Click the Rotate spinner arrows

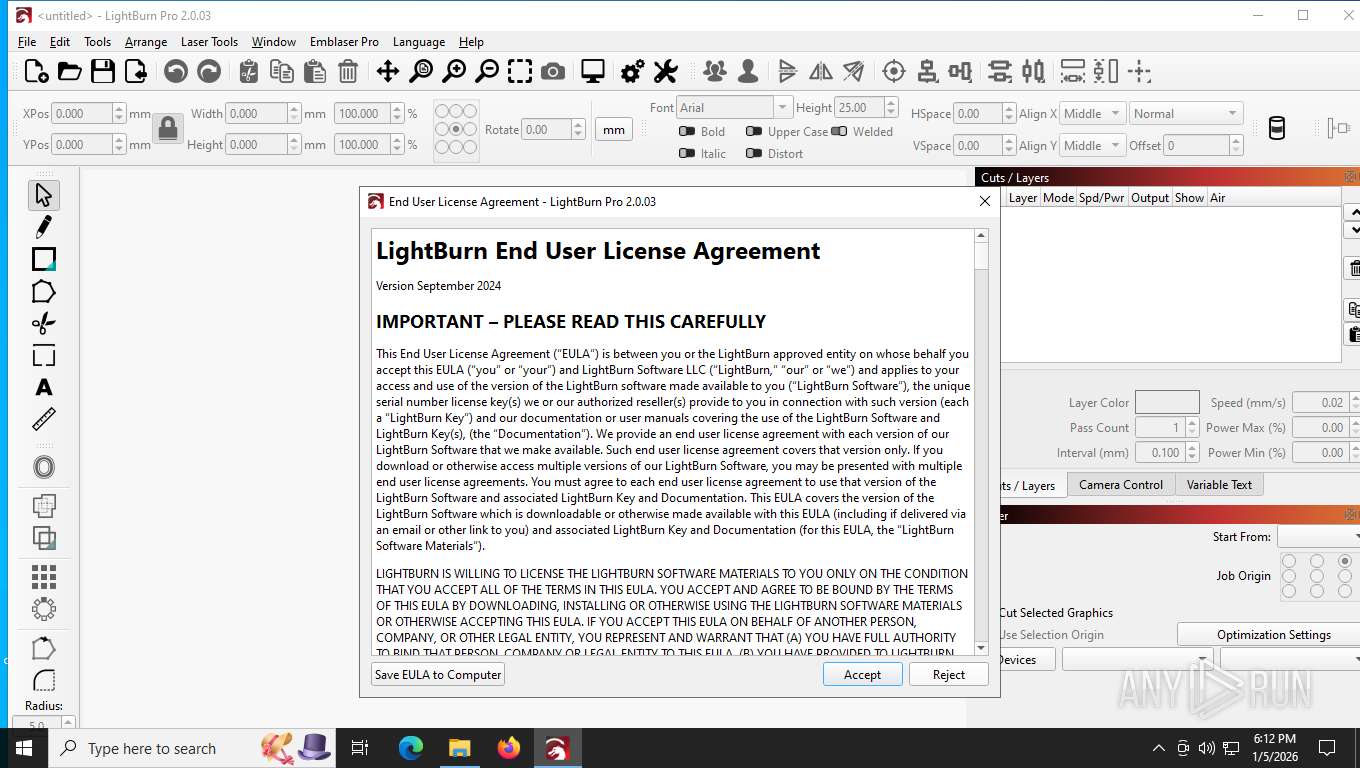578,129
